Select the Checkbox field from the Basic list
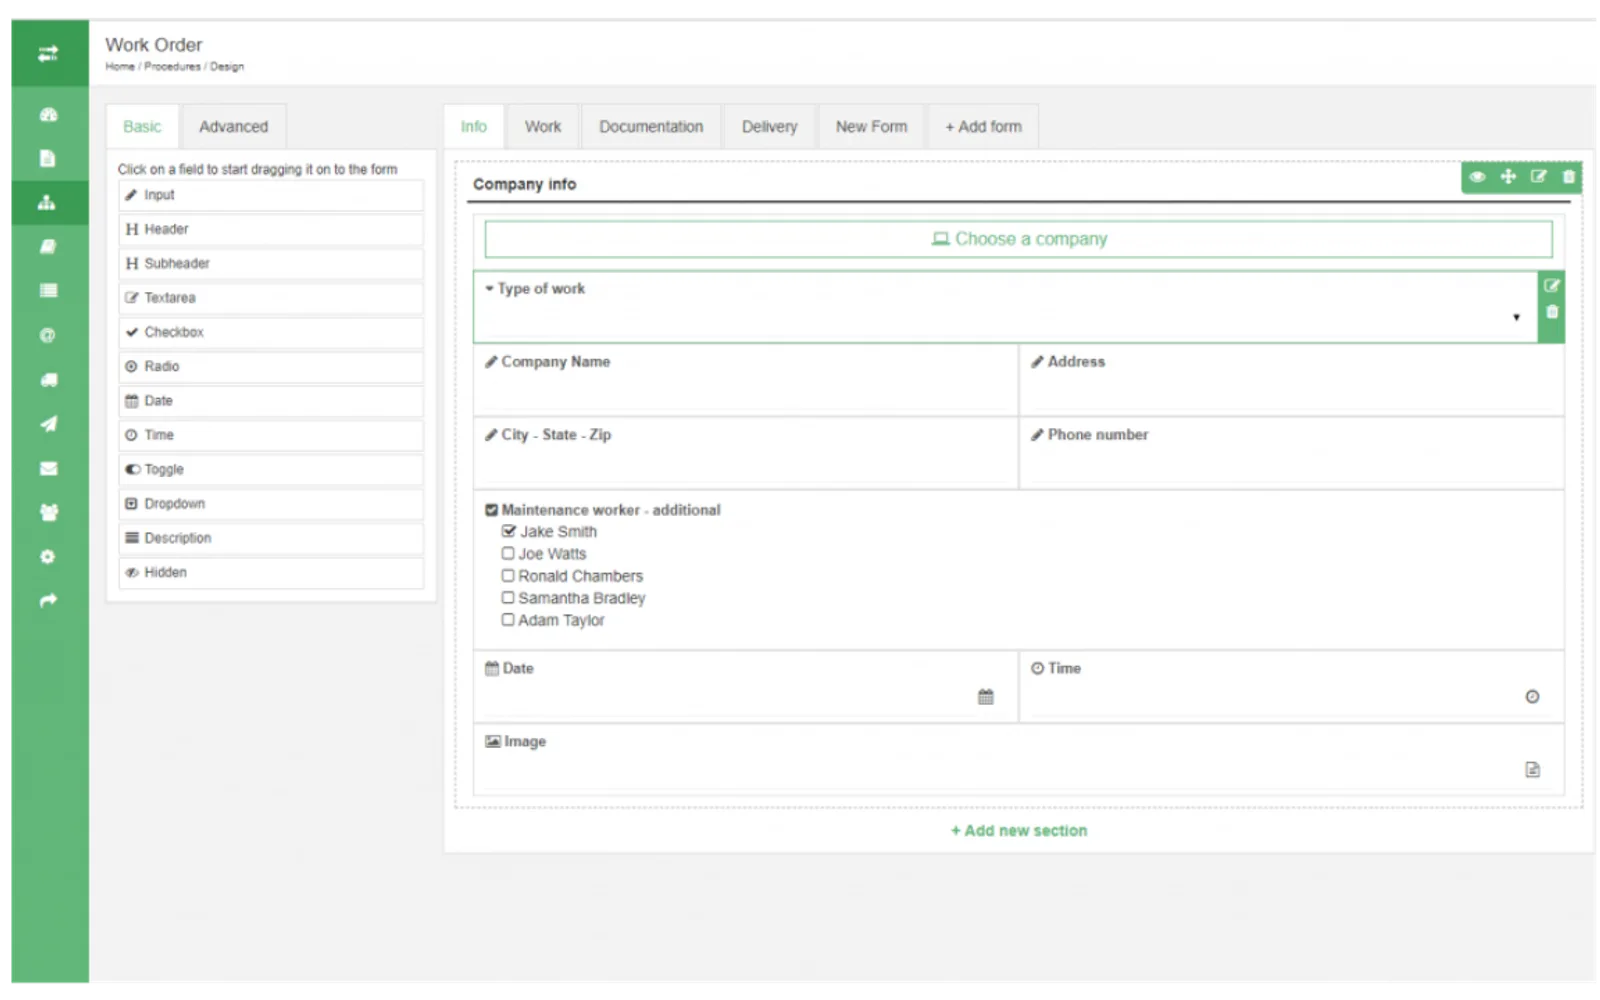The image size is (1600, 1000). pyautogui.click(x=271, y=333)
